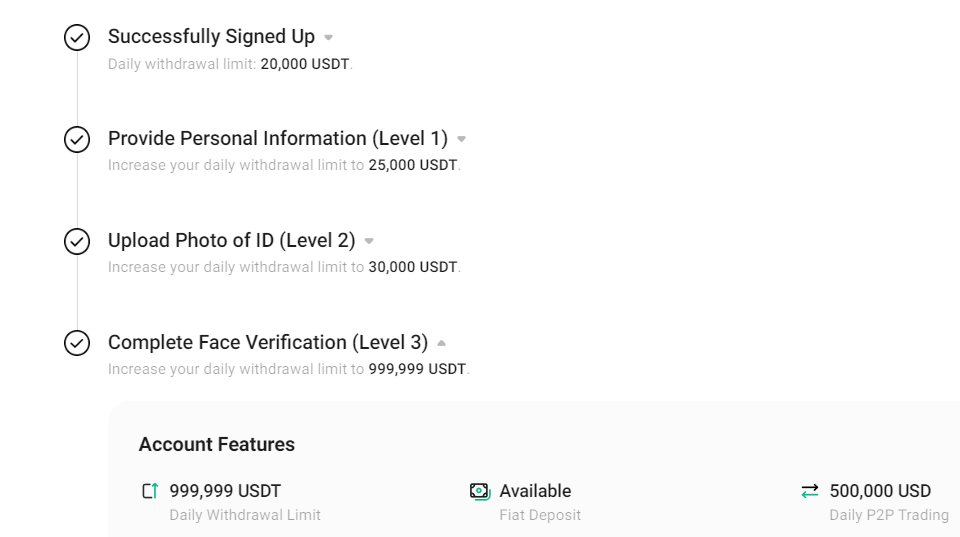Expand the Successfully Signed Up section arrow

(328, 38)
